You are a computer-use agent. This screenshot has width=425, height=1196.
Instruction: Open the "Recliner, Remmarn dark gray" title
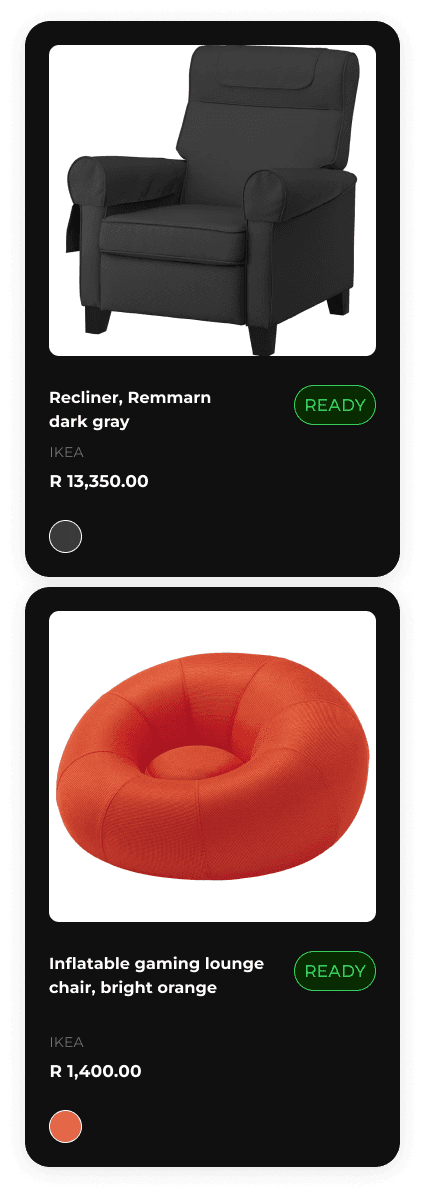130,410
